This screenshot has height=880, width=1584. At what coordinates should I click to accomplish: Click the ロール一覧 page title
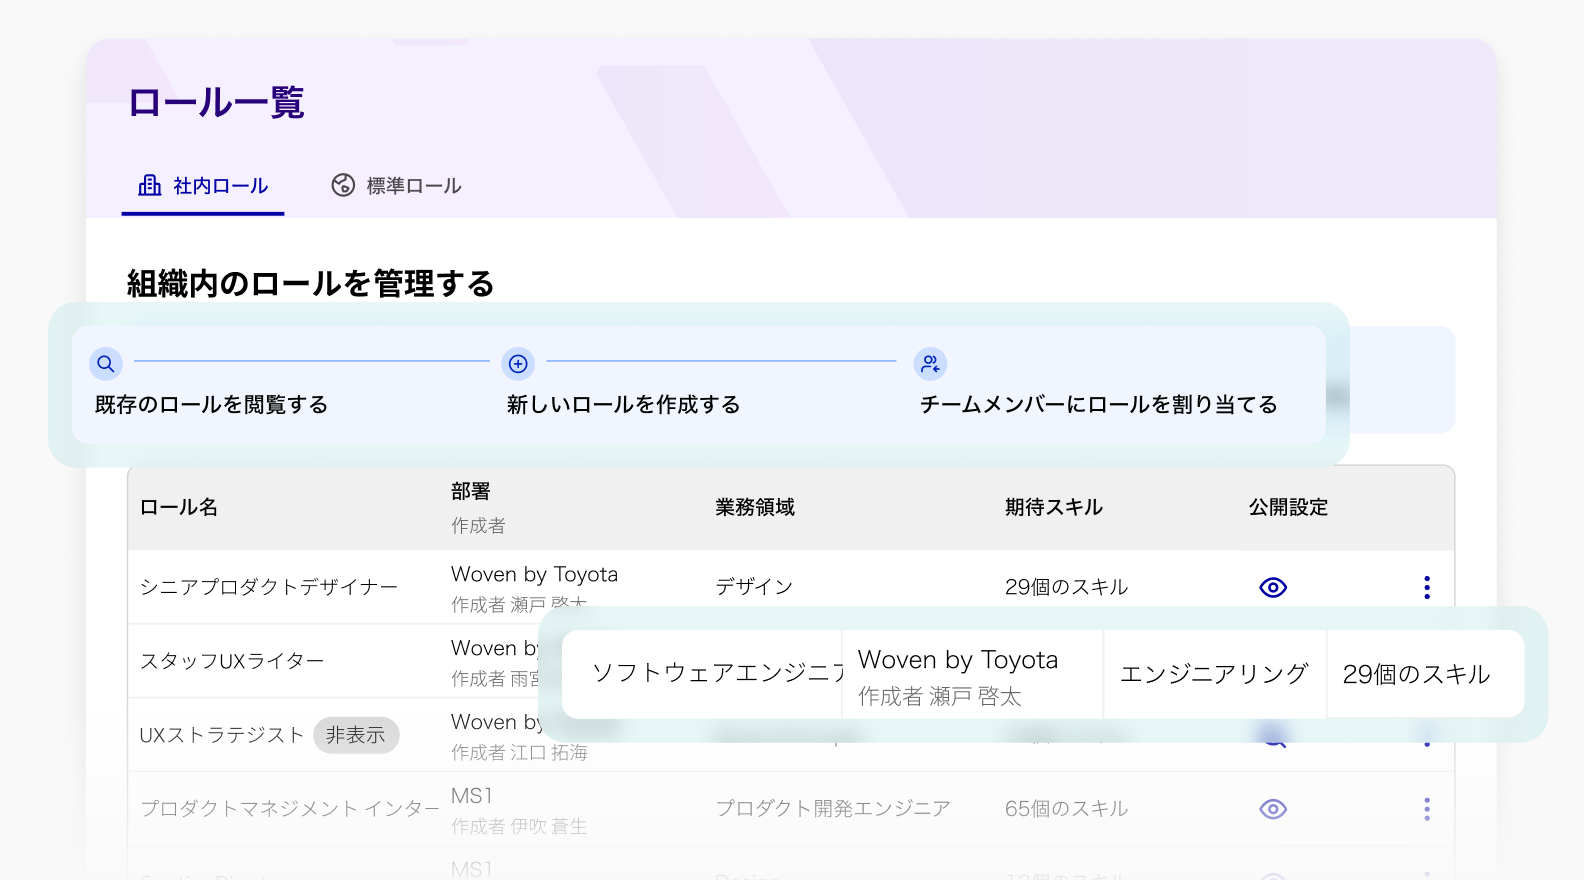click(x=216, y=102)
